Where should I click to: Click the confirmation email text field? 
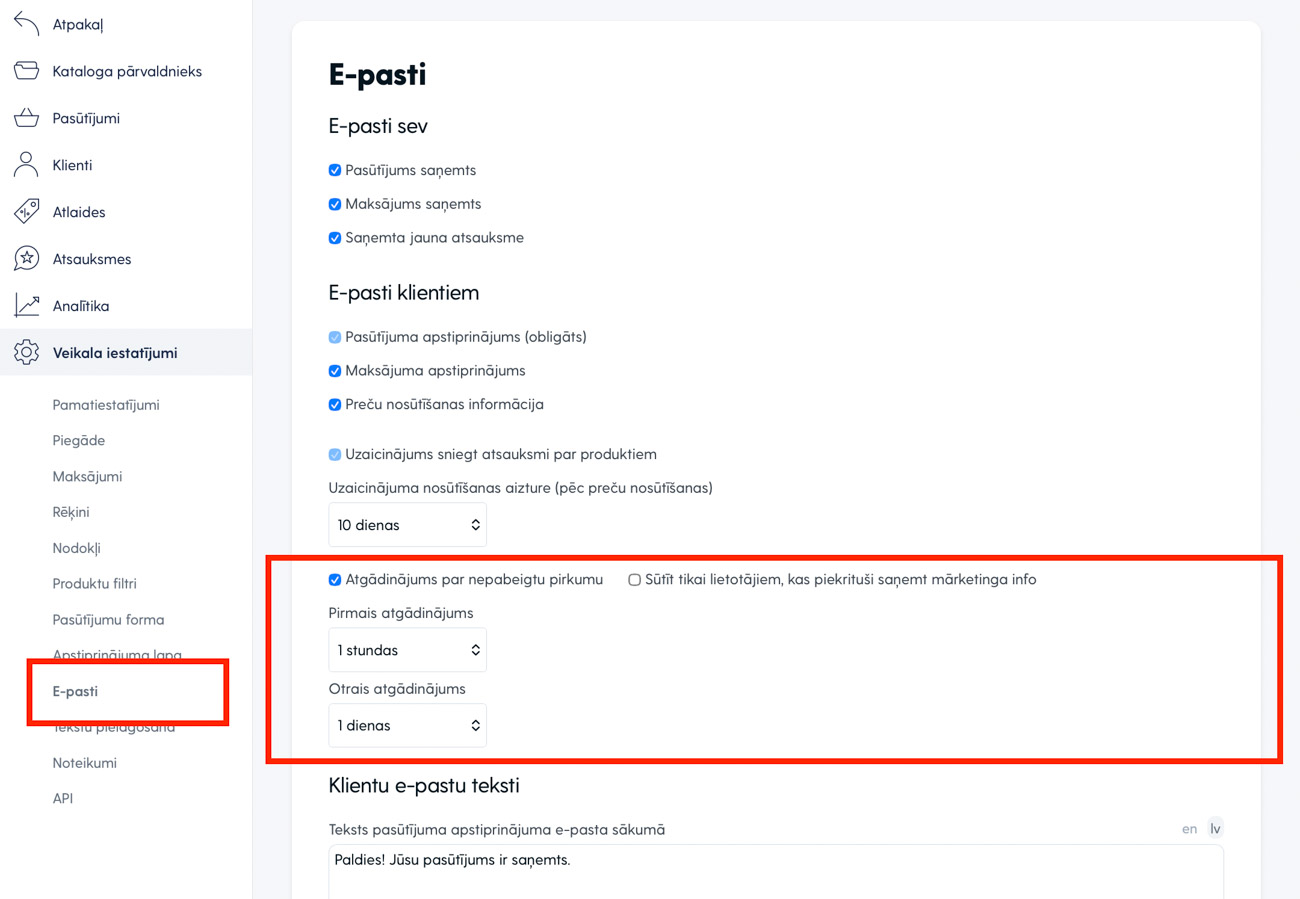[x=775, y=871]
